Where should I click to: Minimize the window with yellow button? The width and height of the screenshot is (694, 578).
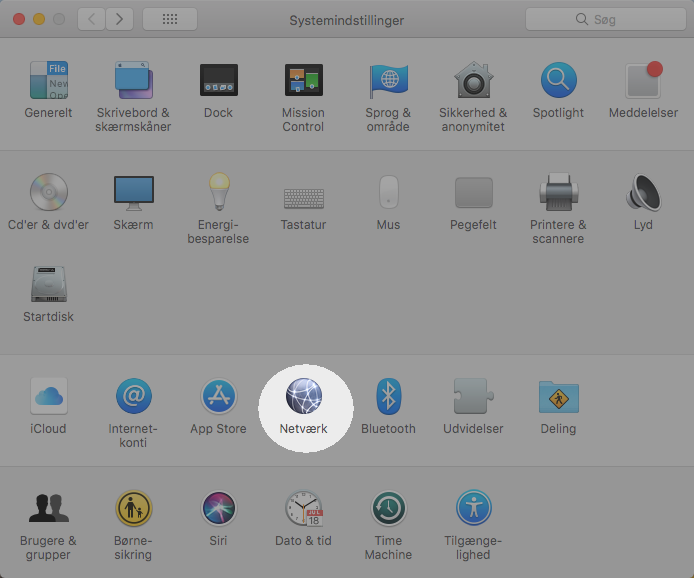(39, 19)
